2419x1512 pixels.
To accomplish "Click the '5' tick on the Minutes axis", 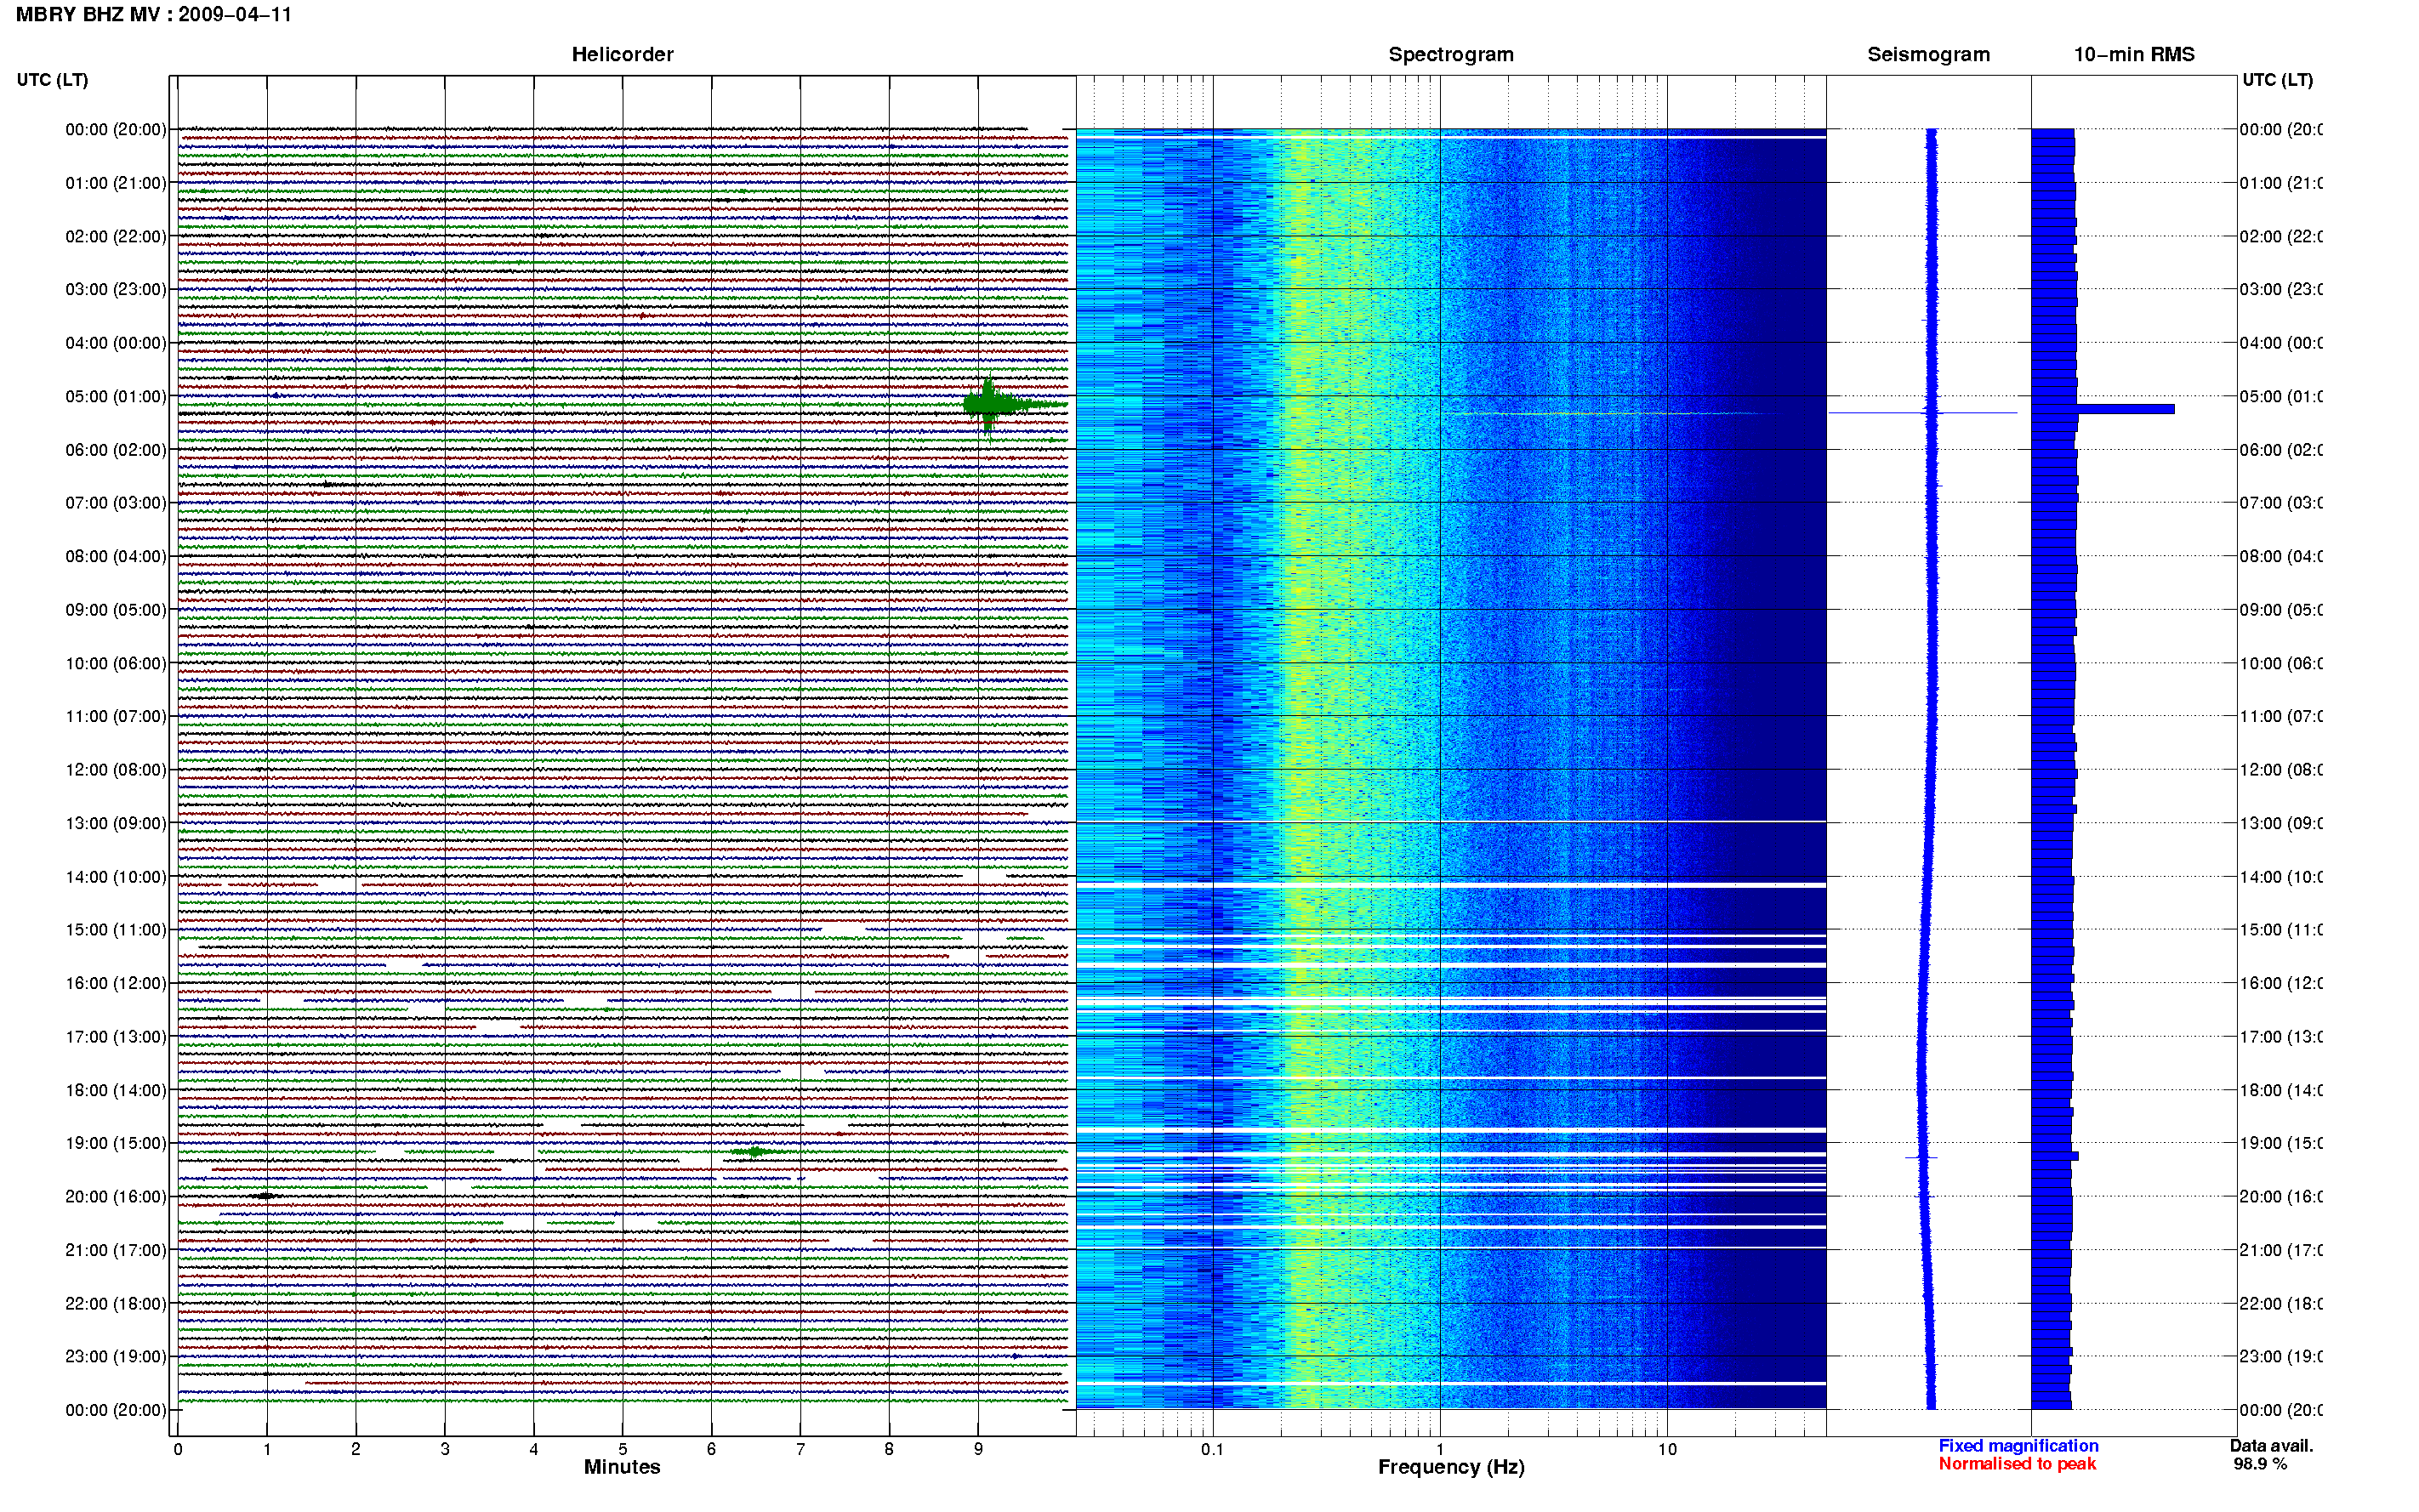I will click(622, 1449).
